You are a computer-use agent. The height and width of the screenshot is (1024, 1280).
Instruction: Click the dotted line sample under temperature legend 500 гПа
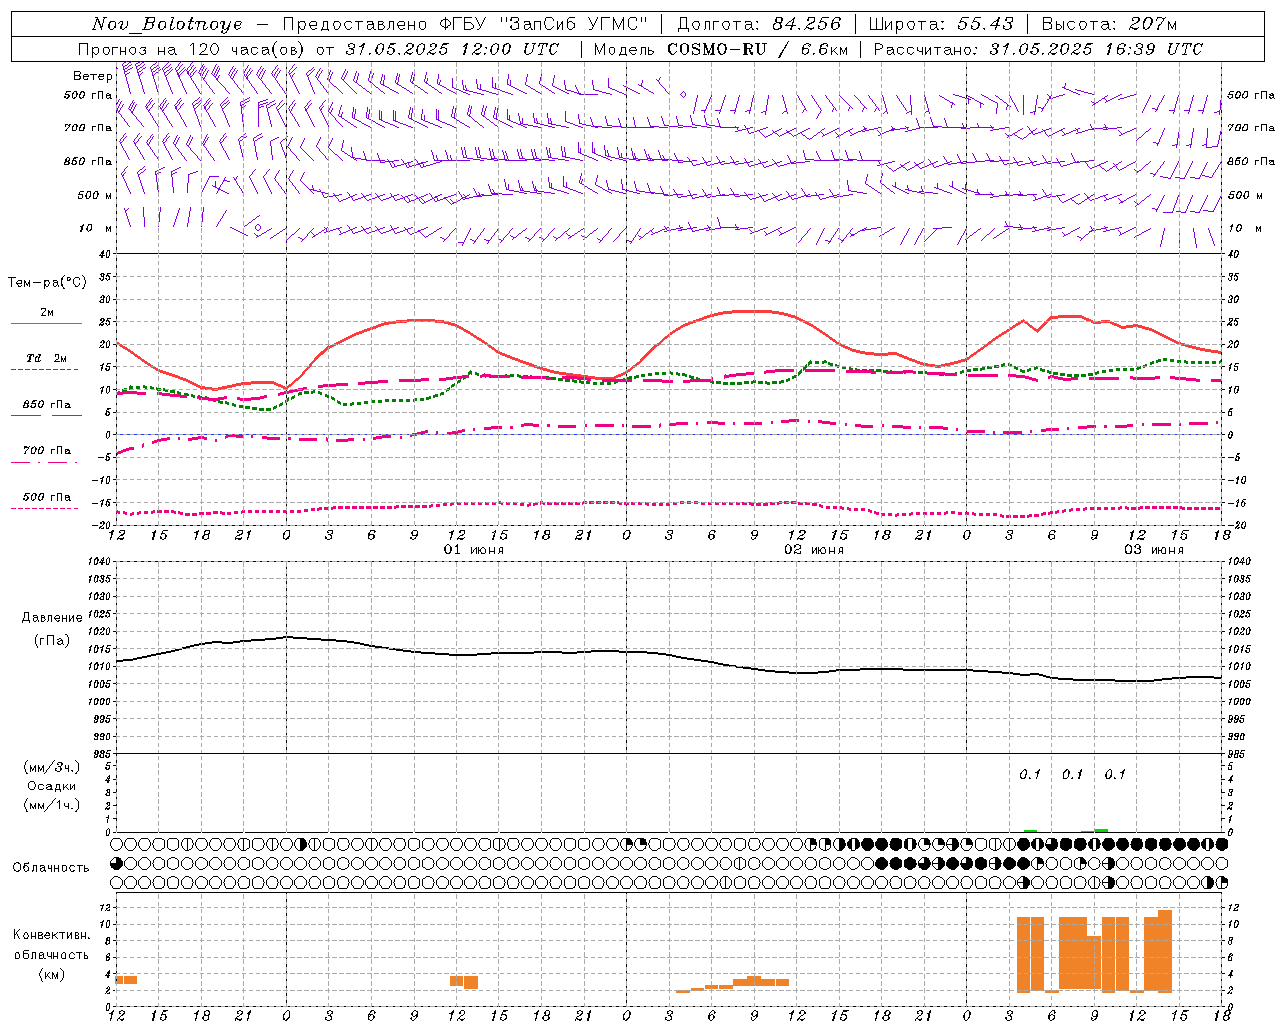[x=45, y=508]
